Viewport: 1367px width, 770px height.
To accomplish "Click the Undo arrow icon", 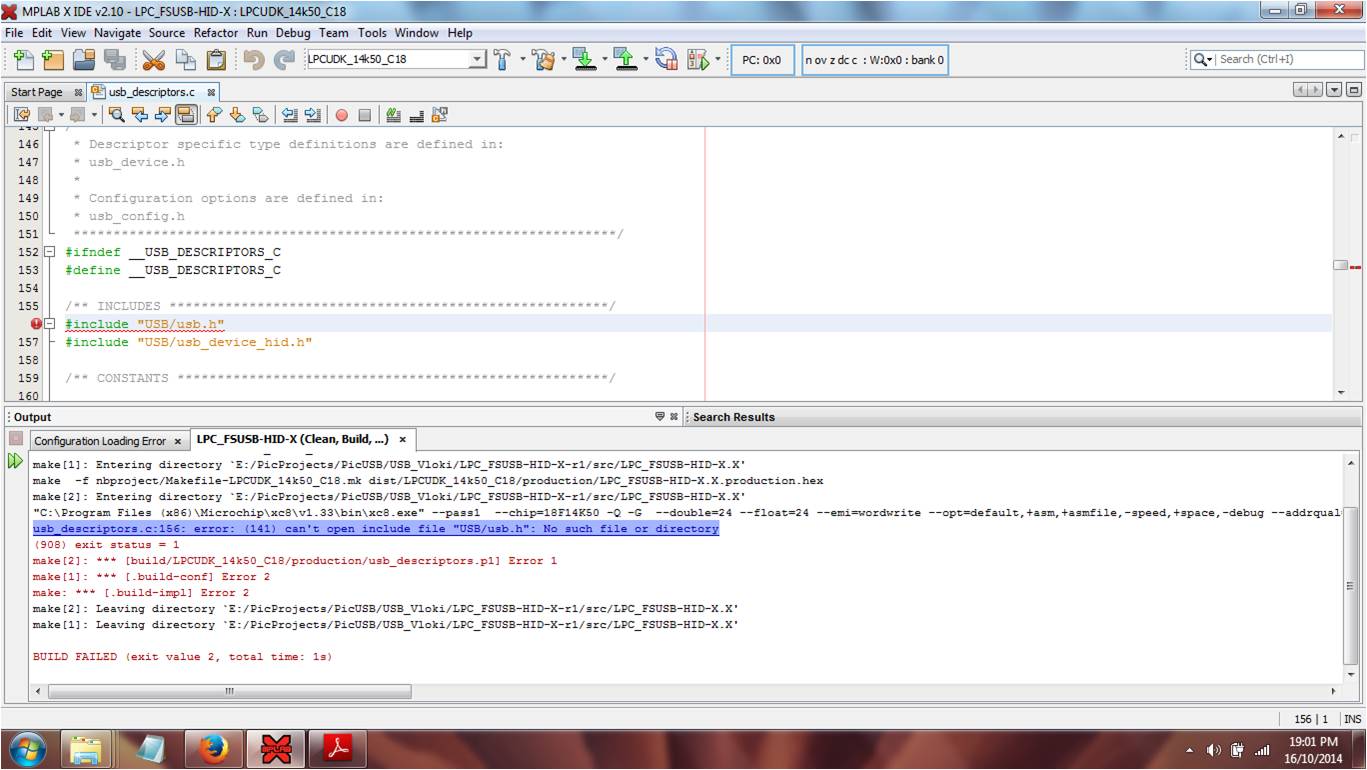I will 254,60.
